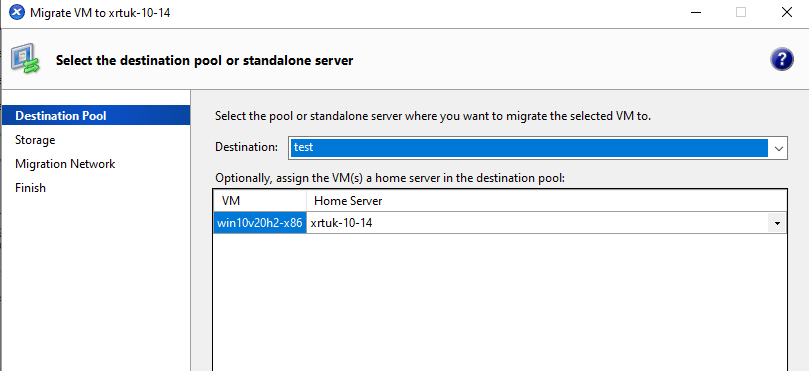Select the win10v20h2-x86 VM cell
Image resolution: width=809 pixels, height=371 pixels.
260,223
